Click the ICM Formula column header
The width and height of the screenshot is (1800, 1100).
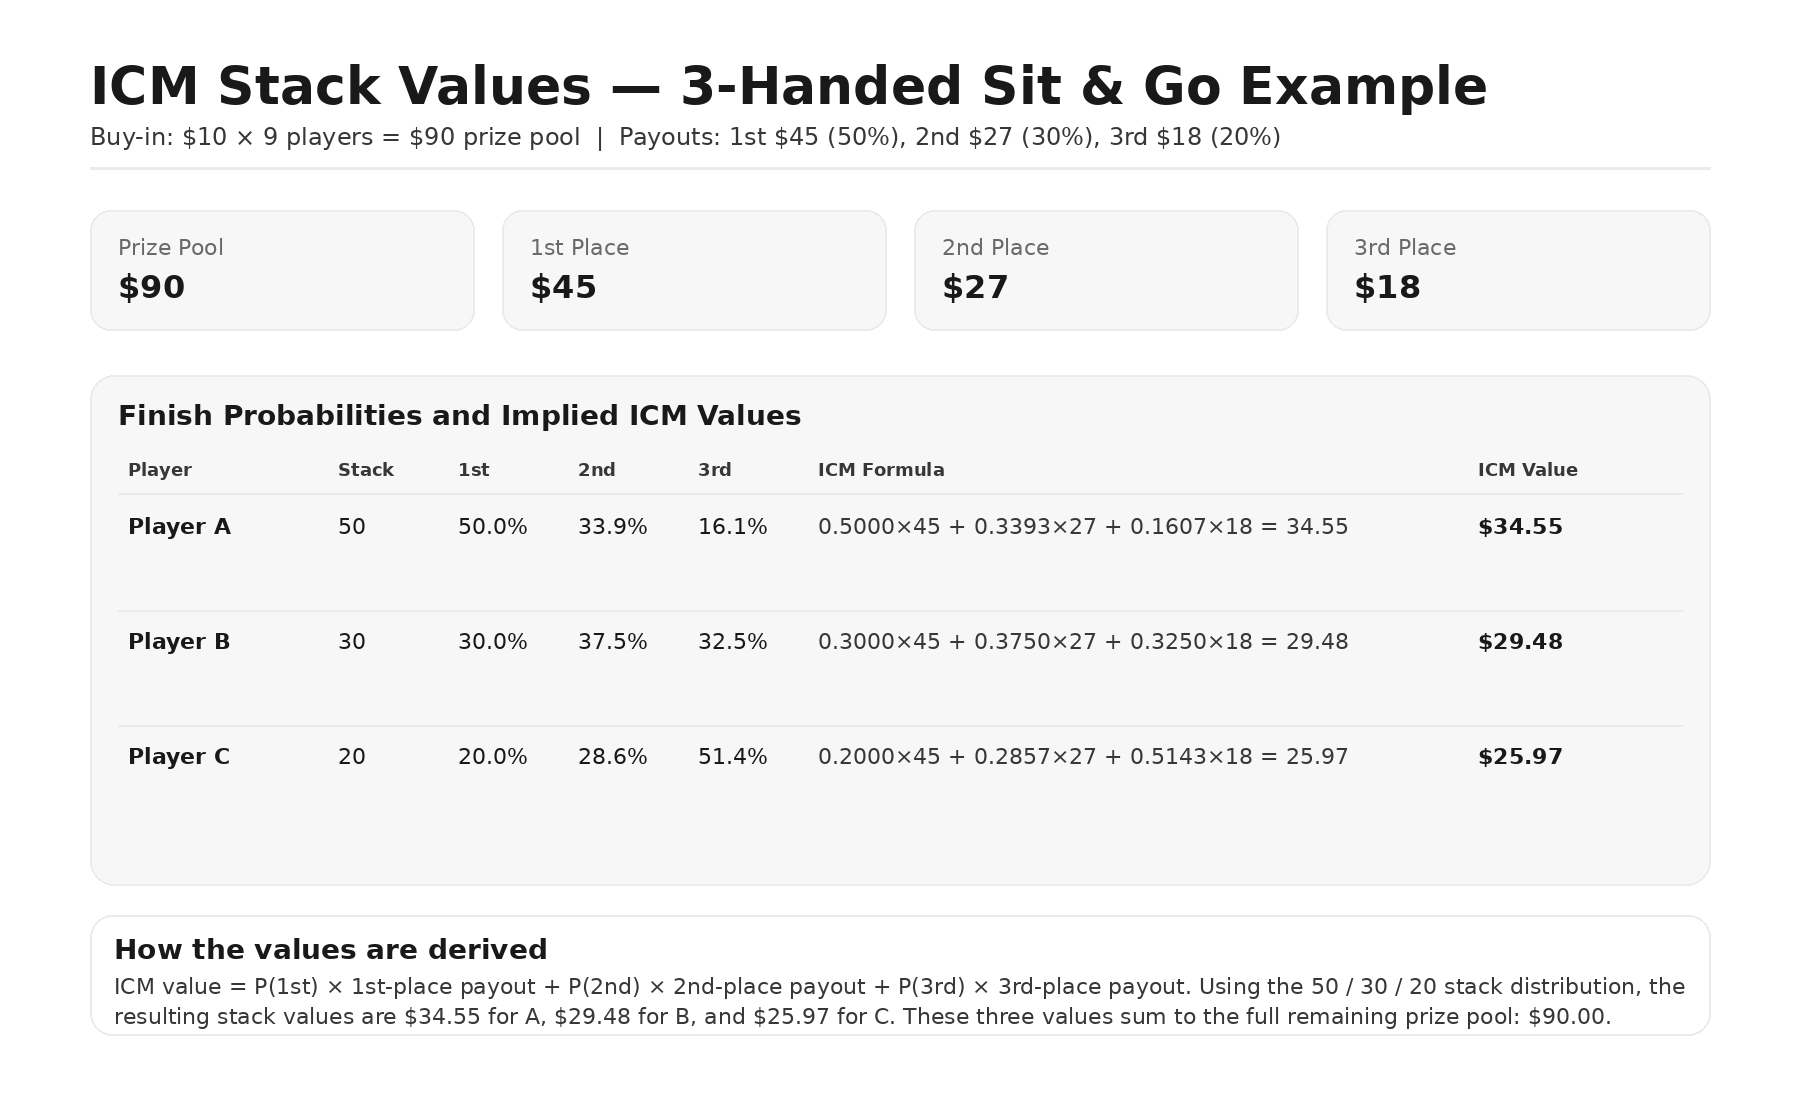[x=881, y=470]
